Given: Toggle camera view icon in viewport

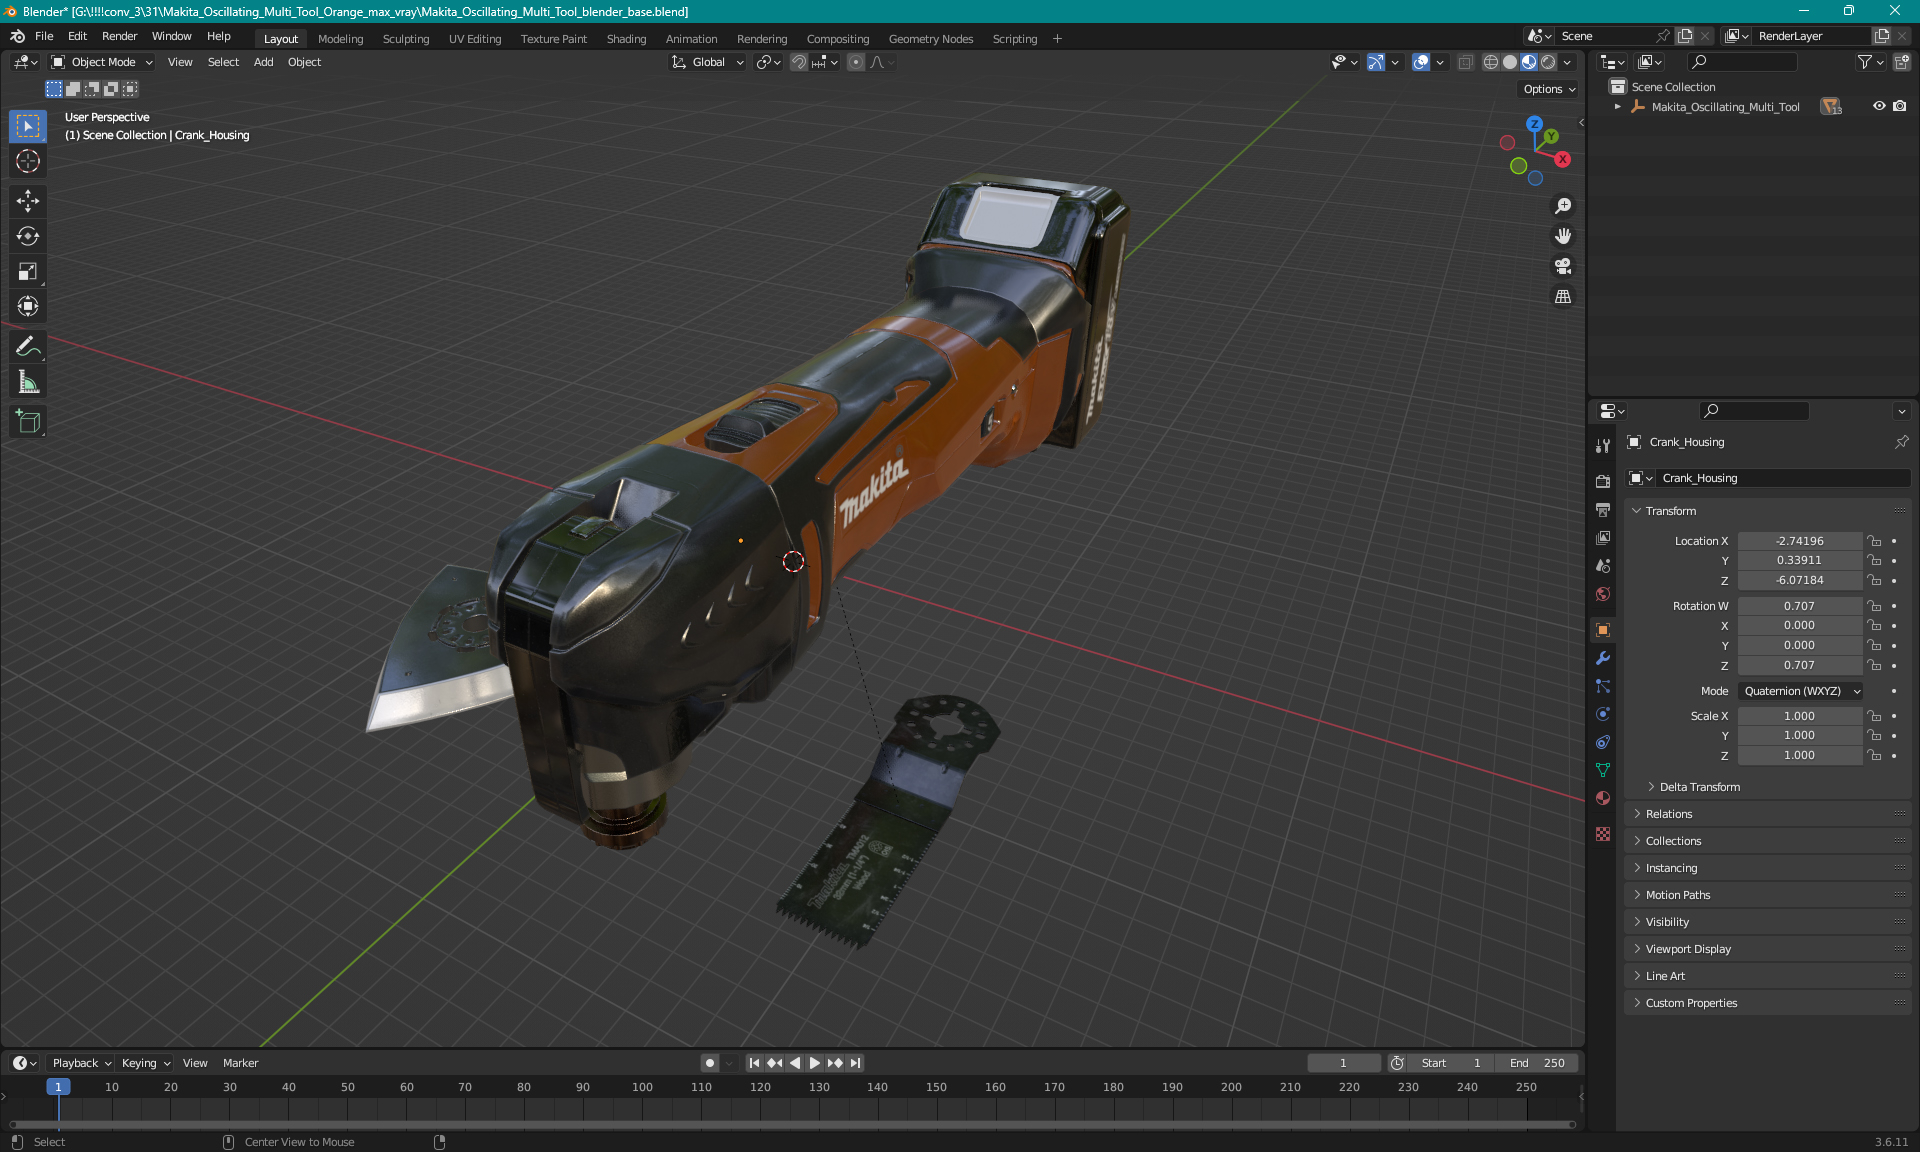Looking at the screenshot, I should click(1563, 266).
